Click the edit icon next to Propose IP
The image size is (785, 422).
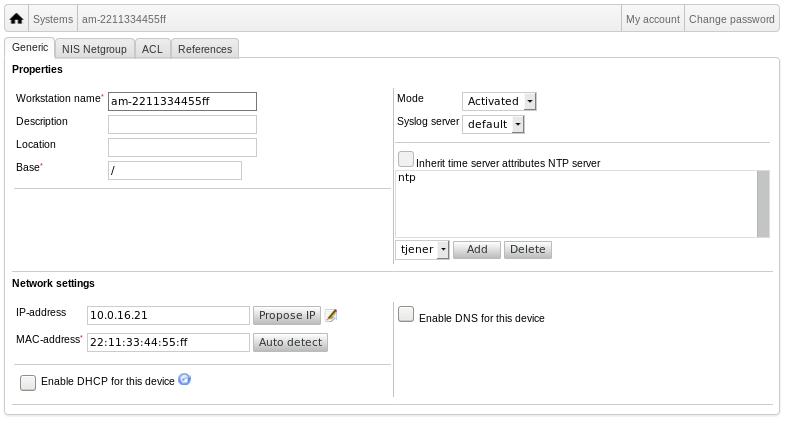[331, 315]
